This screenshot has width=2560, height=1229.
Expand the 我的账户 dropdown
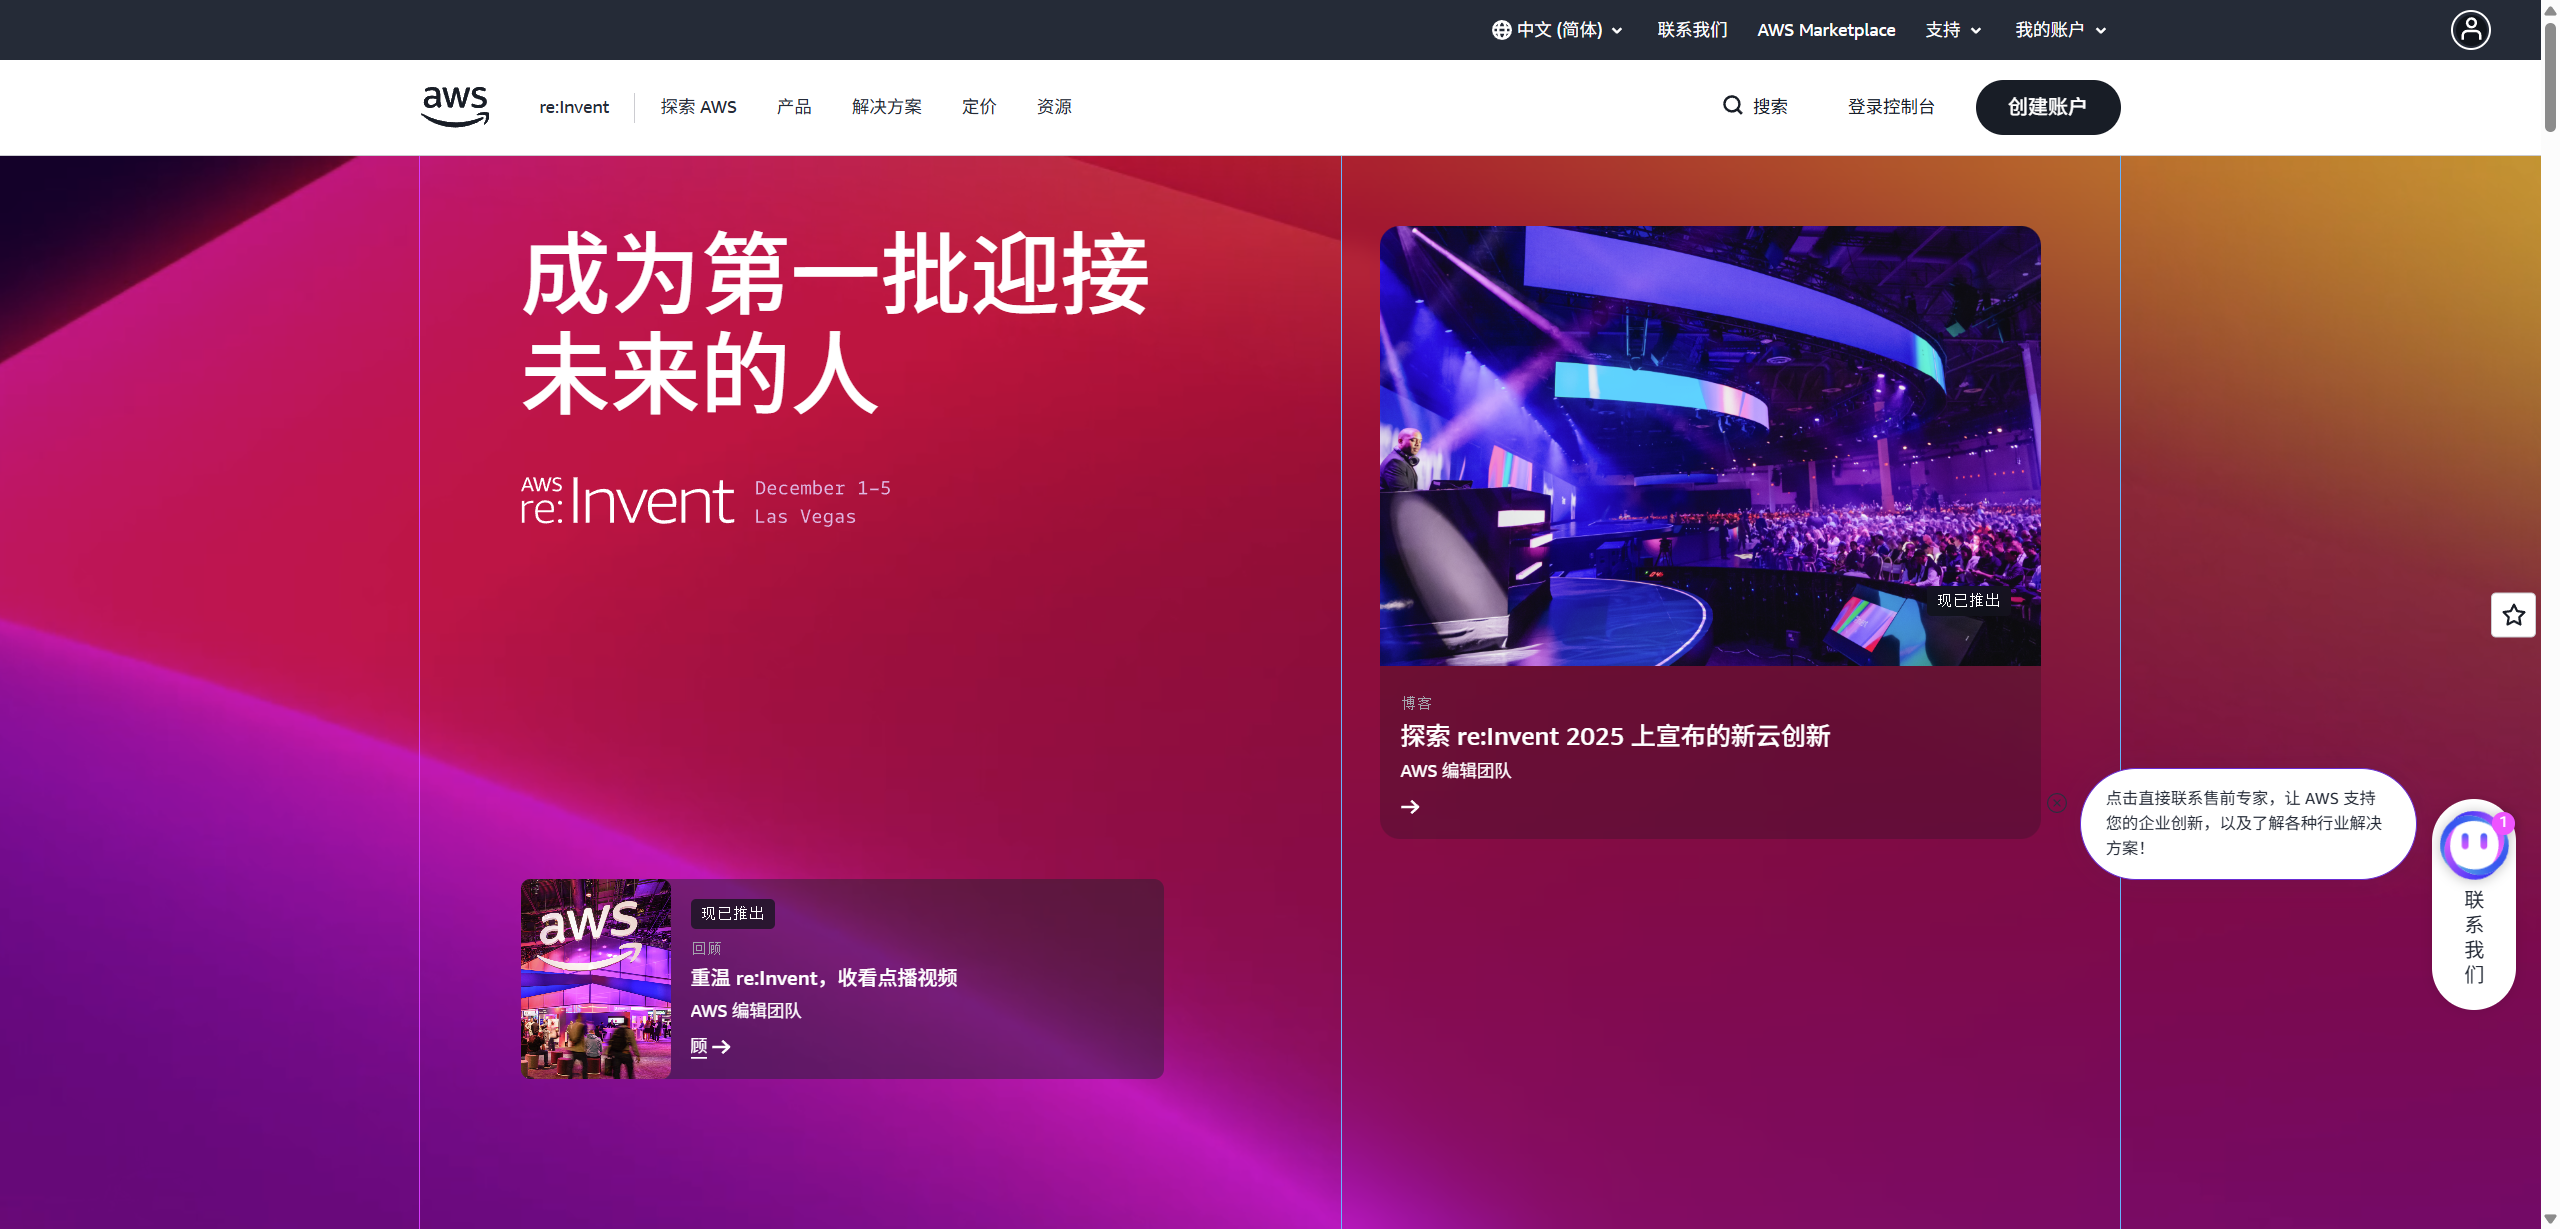(2060, 30)
